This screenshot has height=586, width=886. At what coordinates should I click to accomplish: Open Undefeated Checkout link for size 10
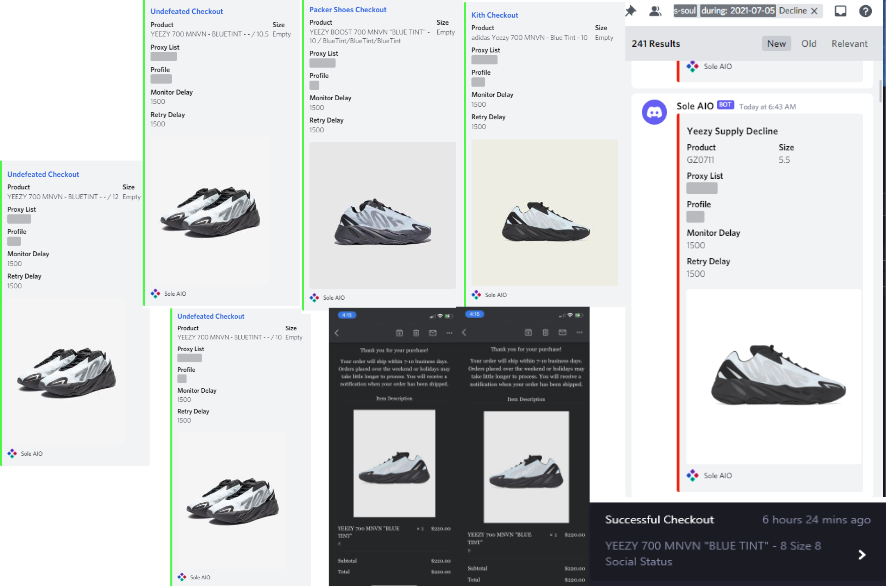[x=211, y=316]
